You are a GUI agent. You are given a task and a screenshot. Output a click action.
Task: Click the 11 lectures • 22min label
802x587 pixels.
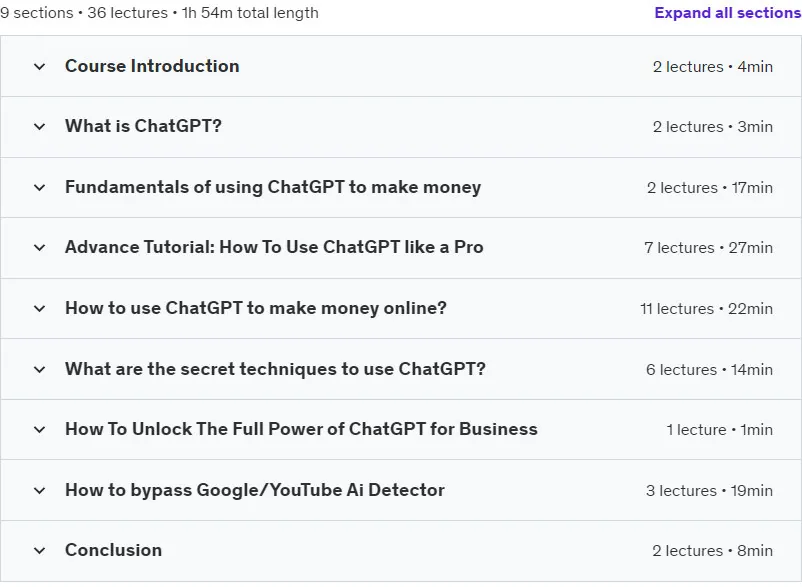pos(706,309)
